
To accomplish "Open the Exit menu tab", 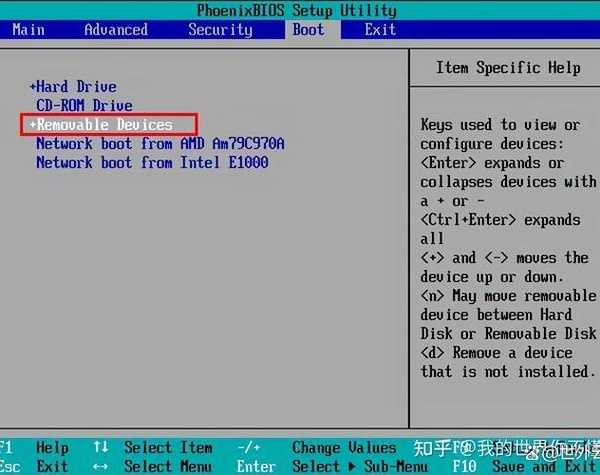I will click(x=380, y=29).
